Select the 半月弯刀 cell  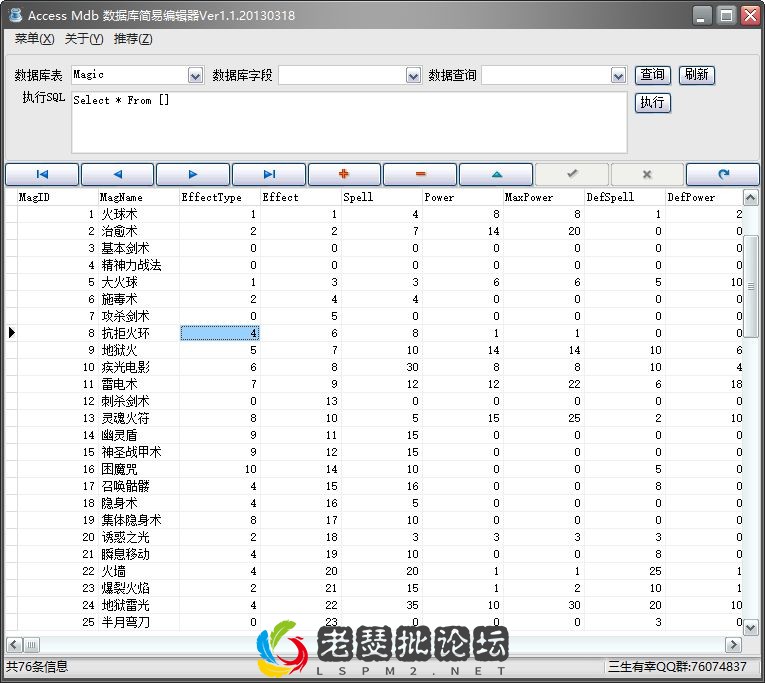[x=139, y=622]
